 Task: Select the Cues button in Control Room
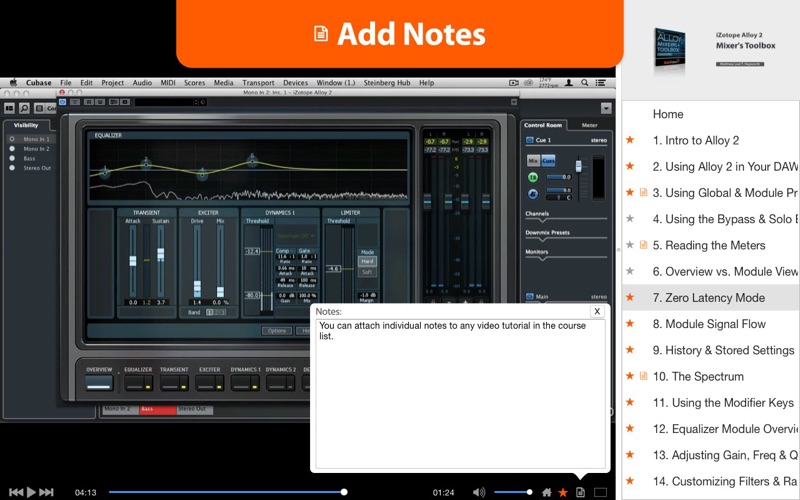pyautogui.click(x=548, y=161)
